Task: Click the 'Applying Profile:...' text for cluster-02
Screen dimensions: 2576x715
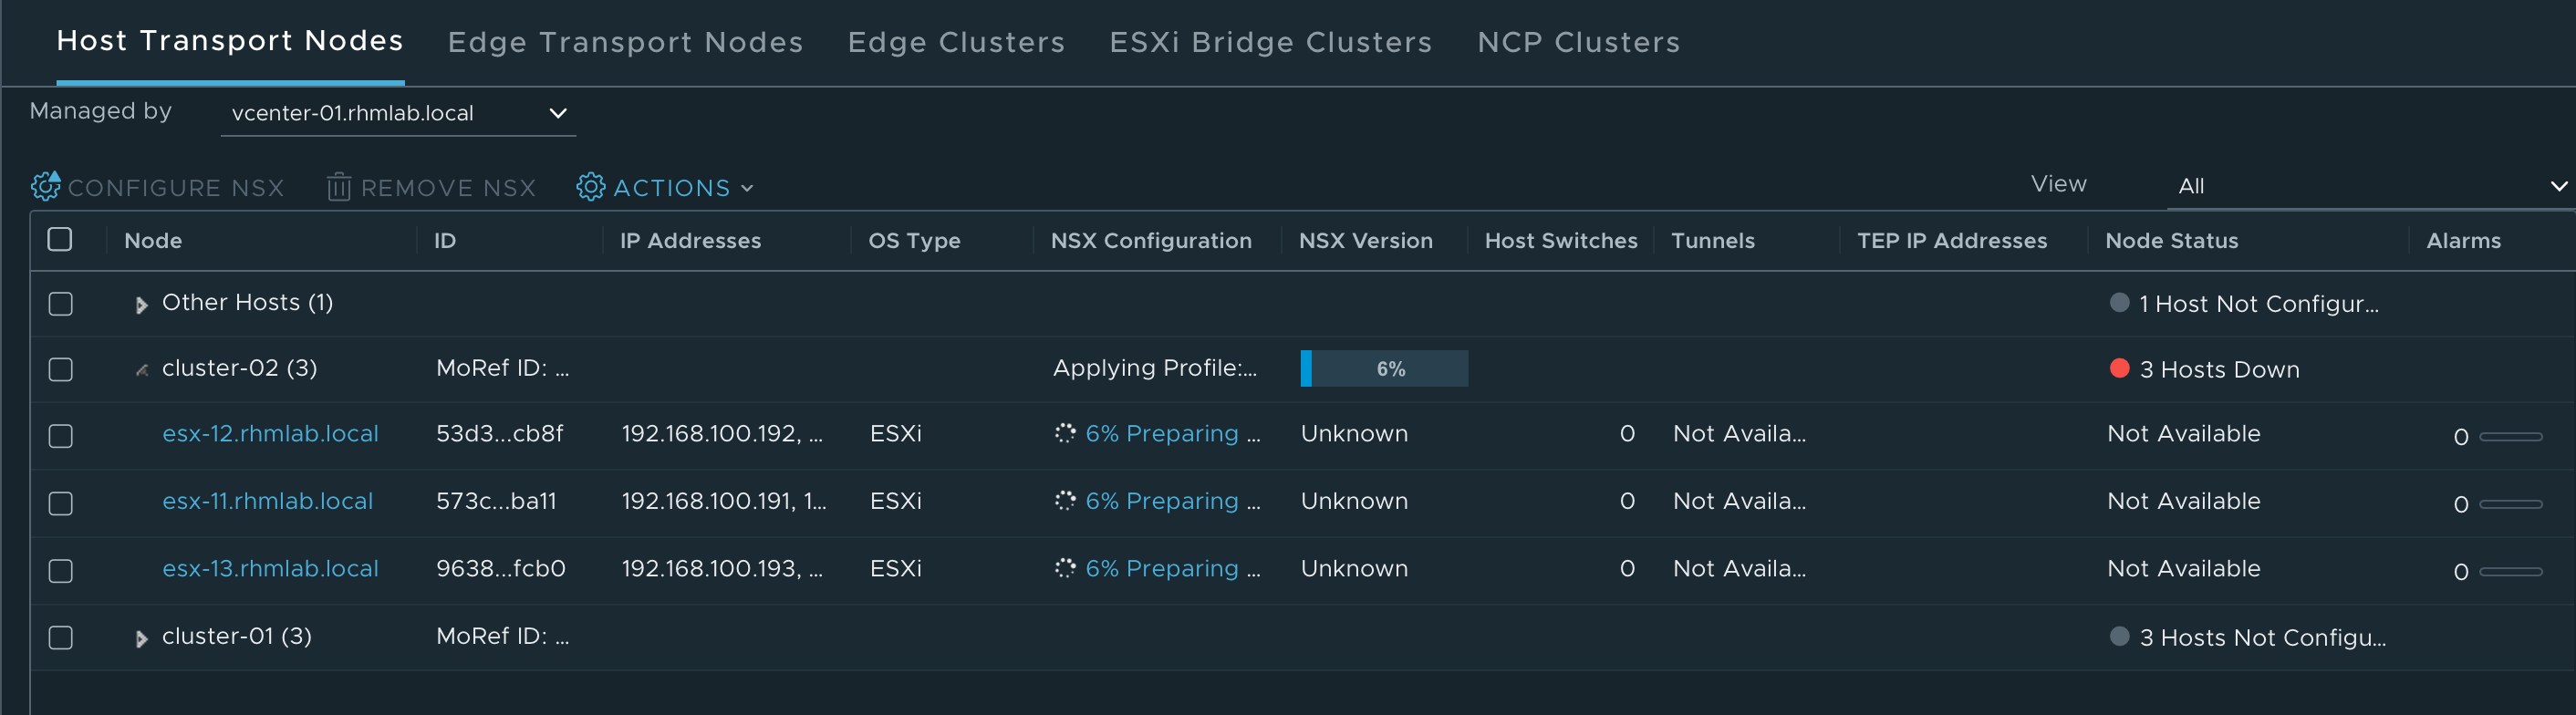Action: [1154, 368]
